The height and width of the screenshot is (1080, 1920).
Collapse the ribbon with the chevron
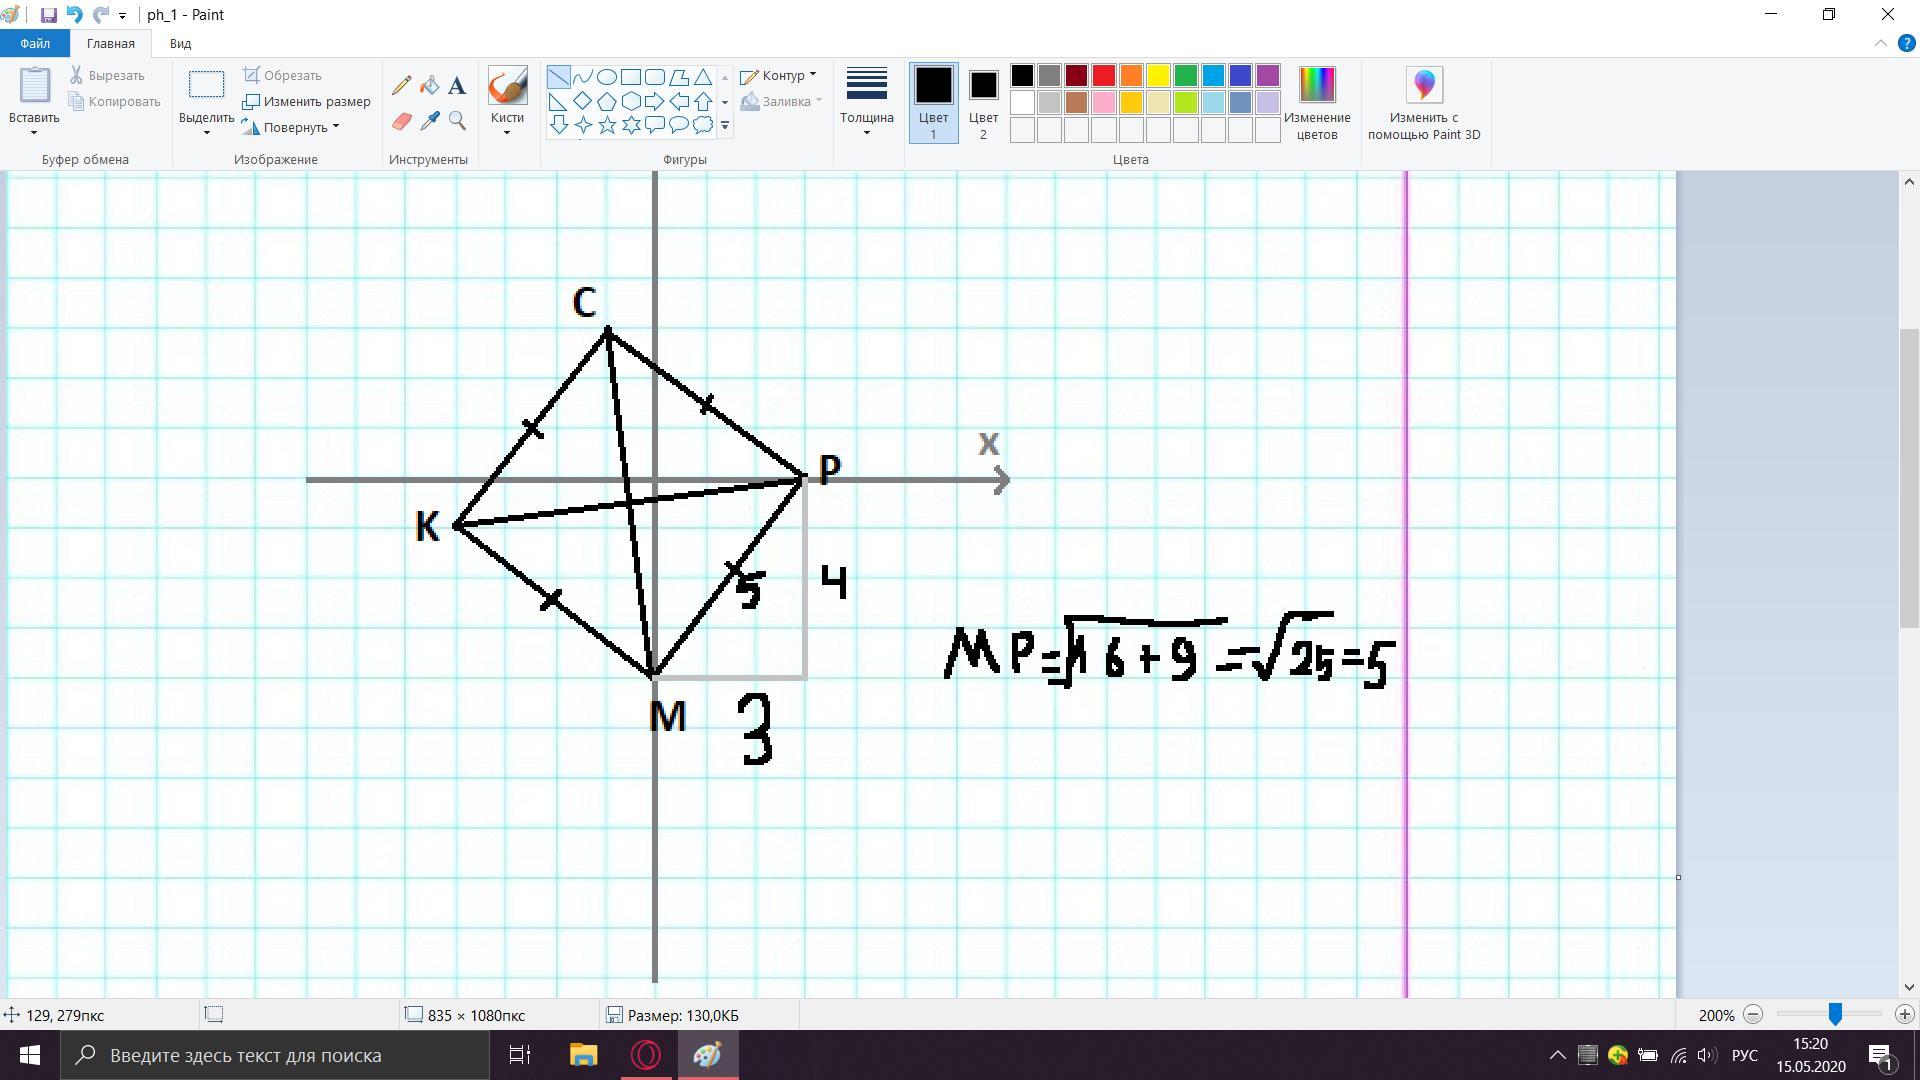(1880, 43)
